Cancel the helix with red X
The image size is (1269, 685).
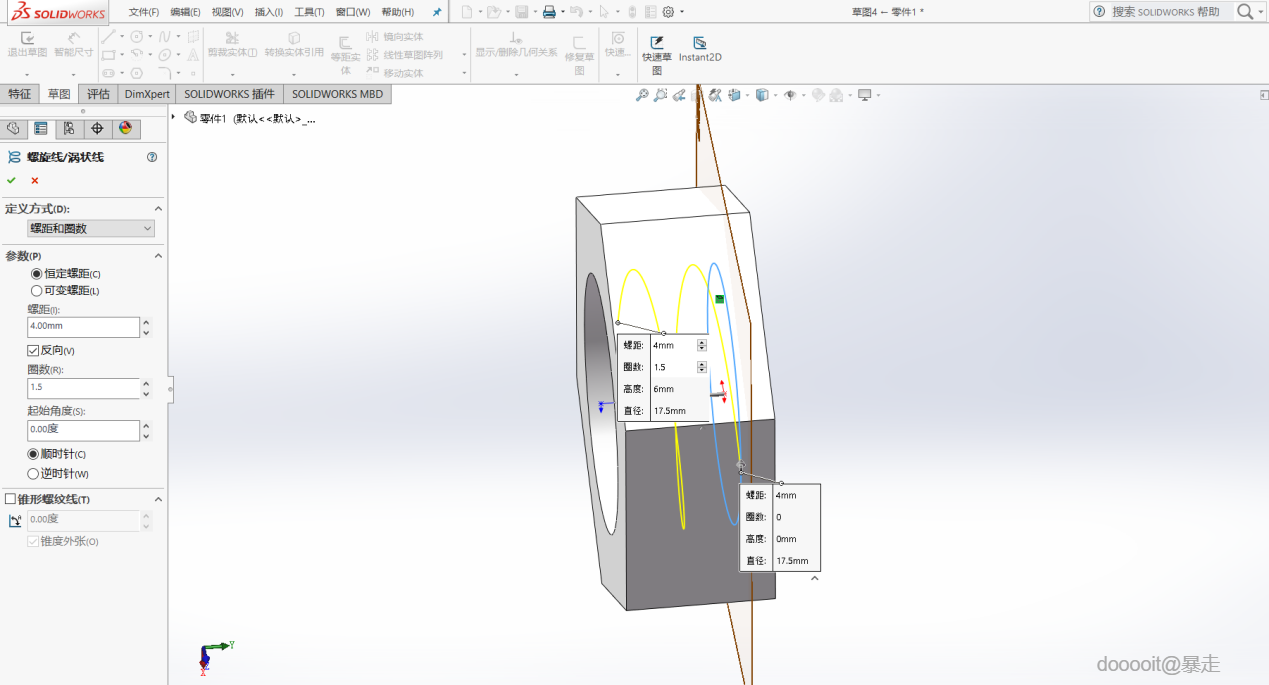click(x=35, y=180)
